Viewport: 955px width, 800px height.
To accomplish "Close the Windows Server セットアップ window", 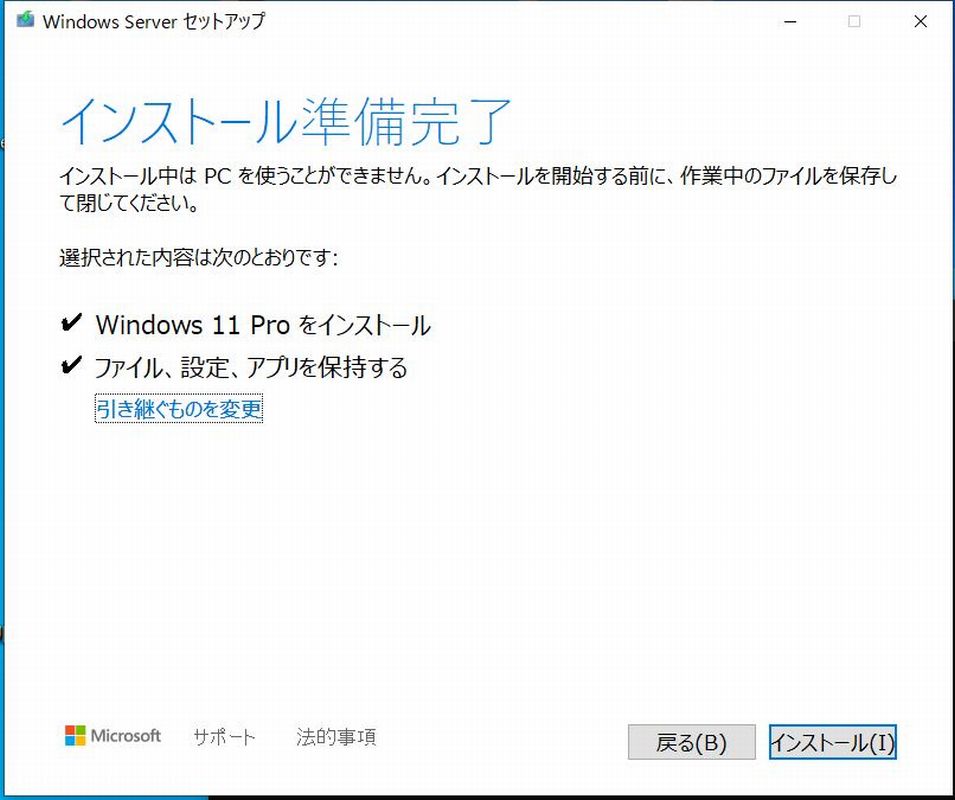I will point(920,22).
